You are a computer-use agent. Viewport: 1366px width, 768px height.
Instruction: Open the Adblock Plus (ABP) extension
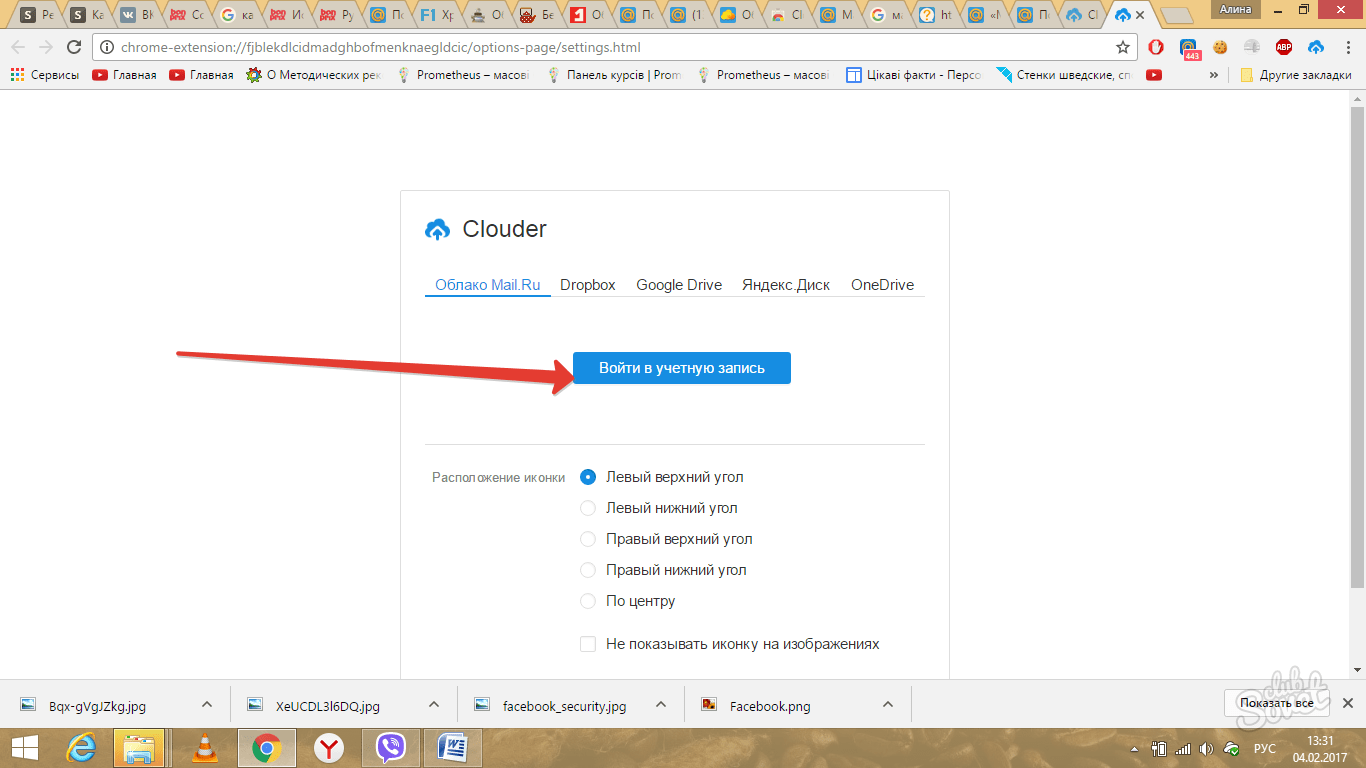(1284, 47)
